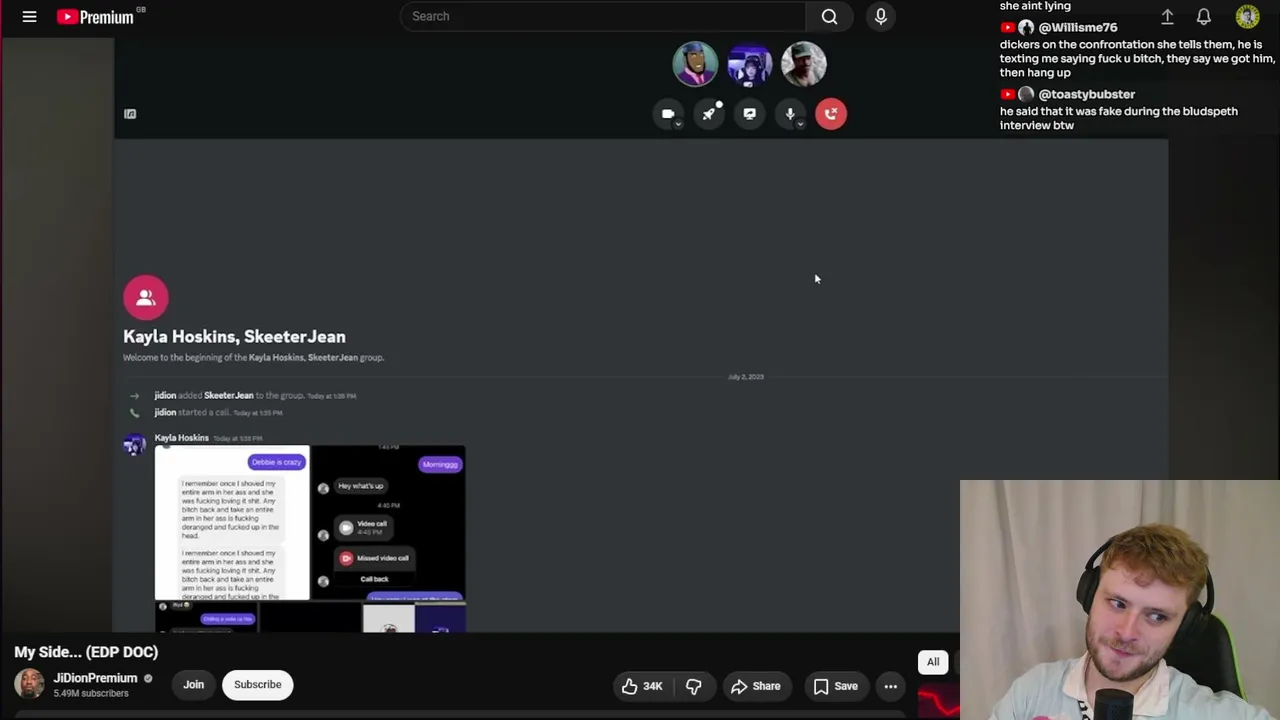Expand microphone options arrow in call
The width and height of the screenshot is (1280, 720).
click(800, 124)
